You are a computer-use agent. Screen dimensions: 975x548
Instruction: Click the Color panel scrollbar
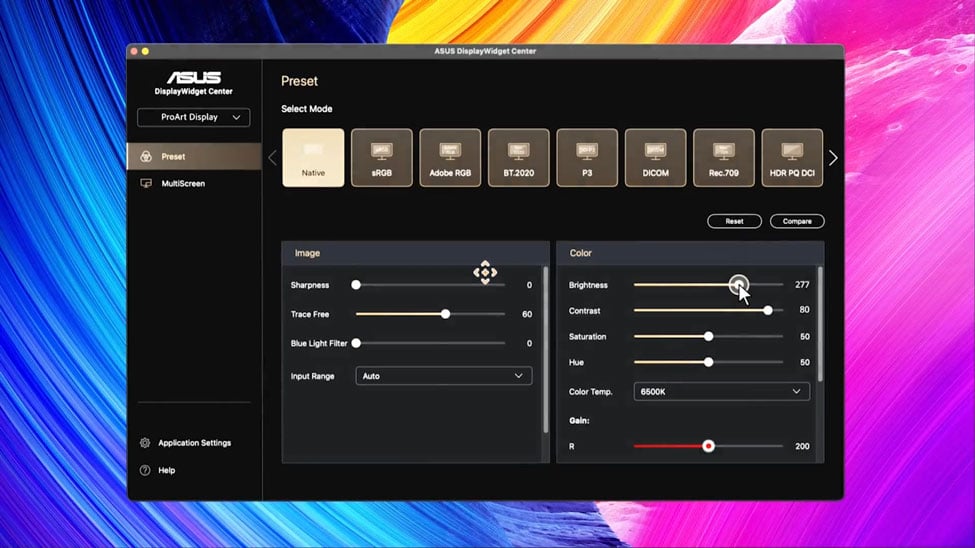820,324
